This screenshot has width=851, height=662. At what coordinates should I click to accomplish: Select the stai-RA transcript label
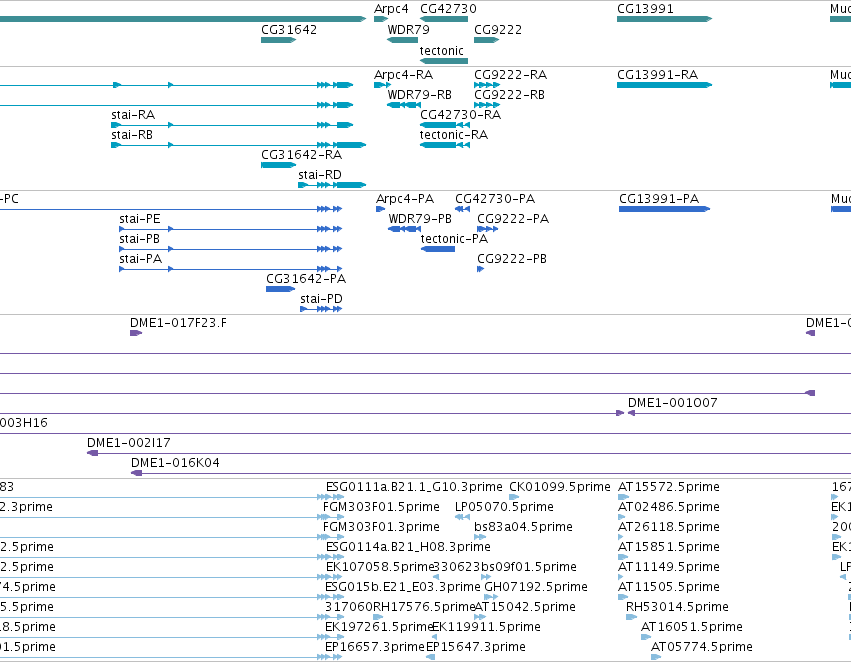[133, 114]
